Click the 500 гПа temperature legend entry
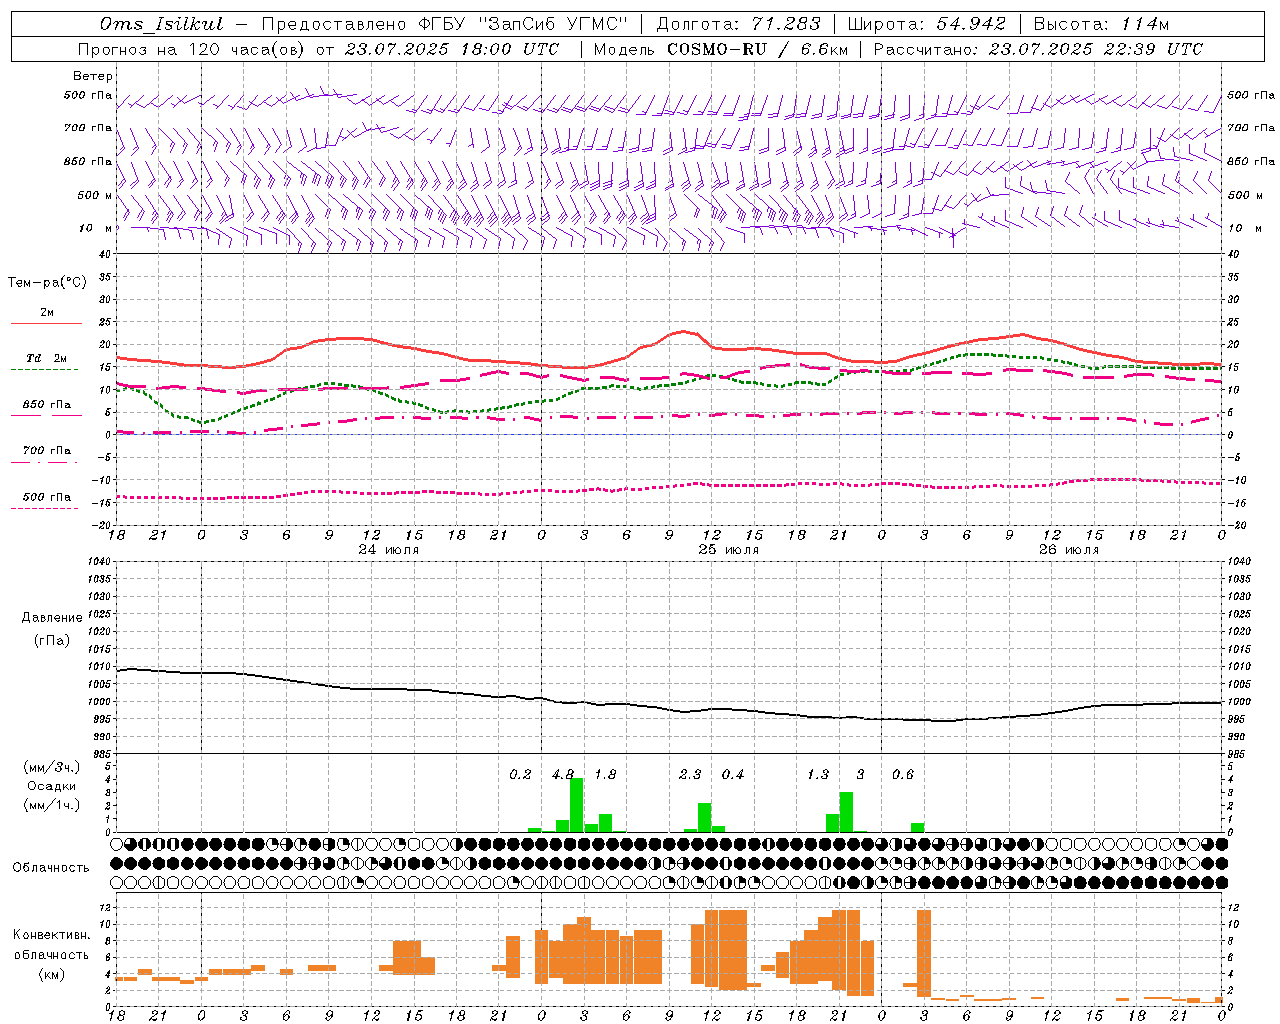Screen dimensions: 1280x1024 click(x=47, y=497)
